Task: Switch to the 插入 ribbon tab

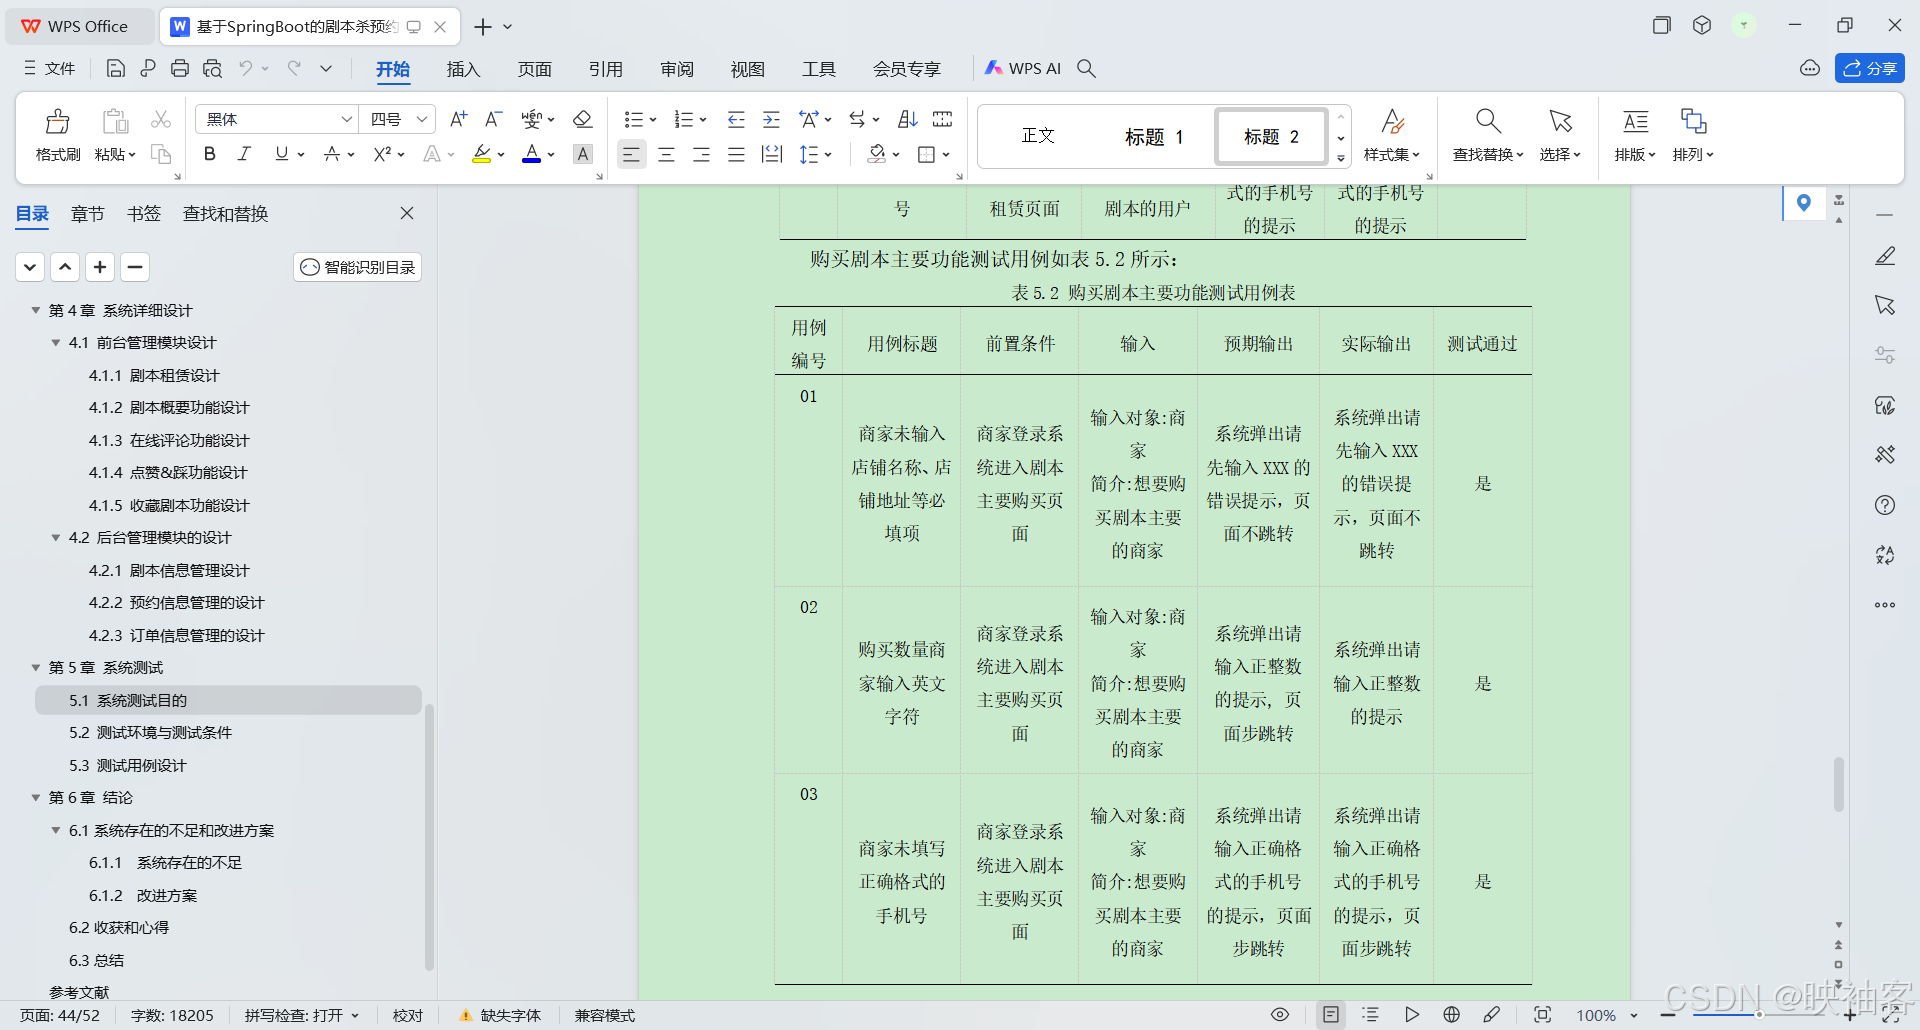Action: pos(463,69)
